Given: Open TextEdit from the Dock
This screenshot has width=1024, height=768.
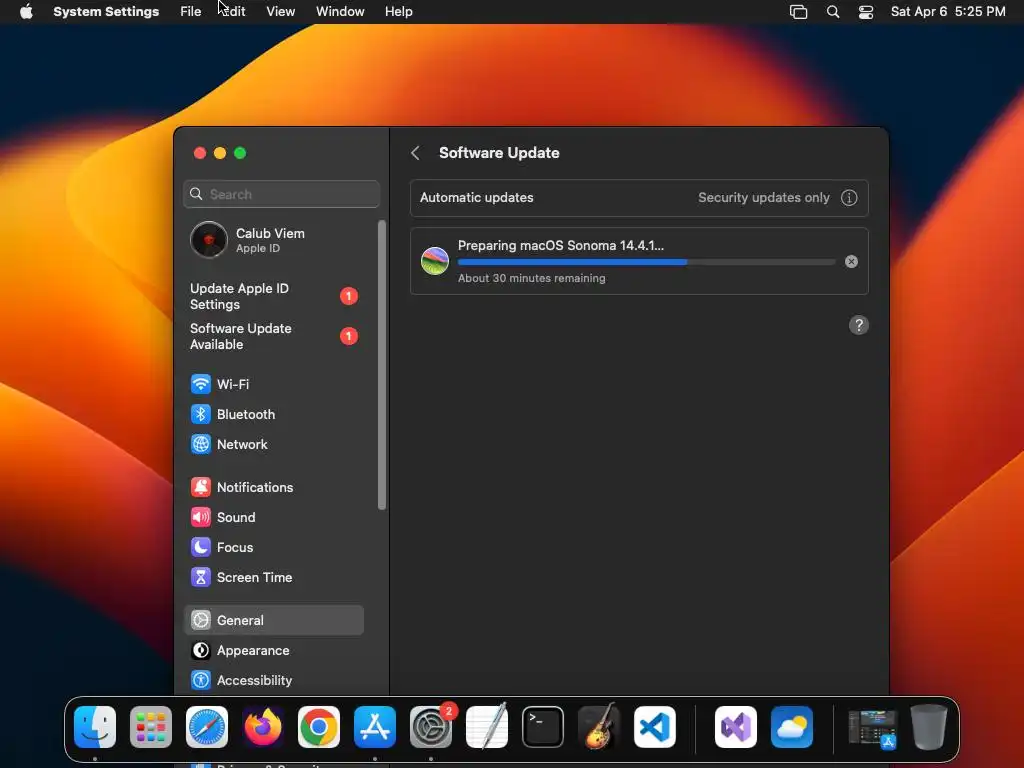Looking at the screenshot, I should (x=487, y=727).
